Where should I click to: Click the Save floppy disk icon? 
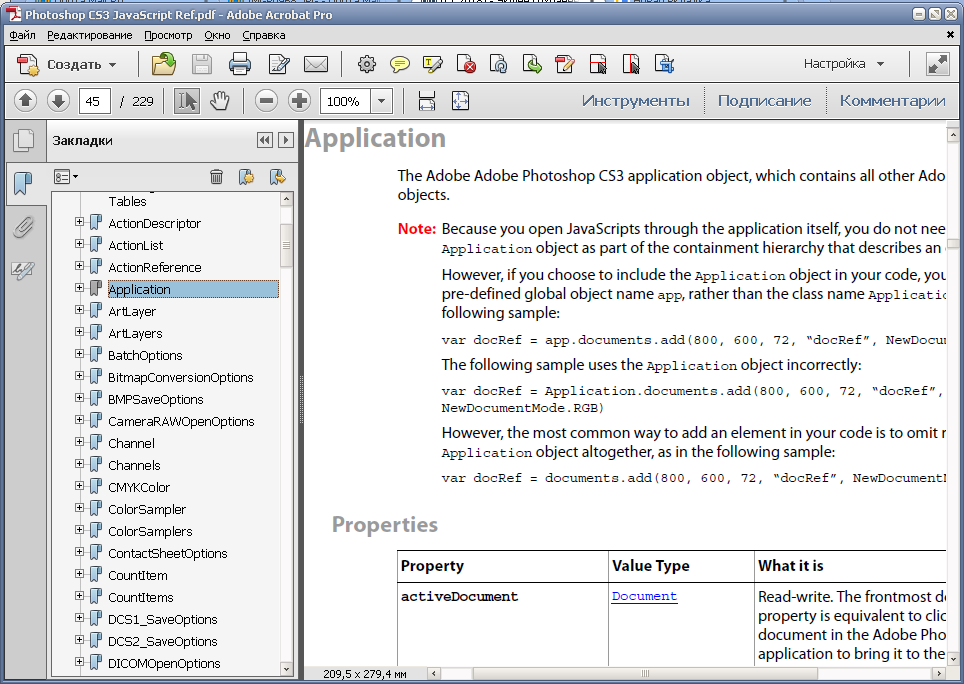pos(202,64)
